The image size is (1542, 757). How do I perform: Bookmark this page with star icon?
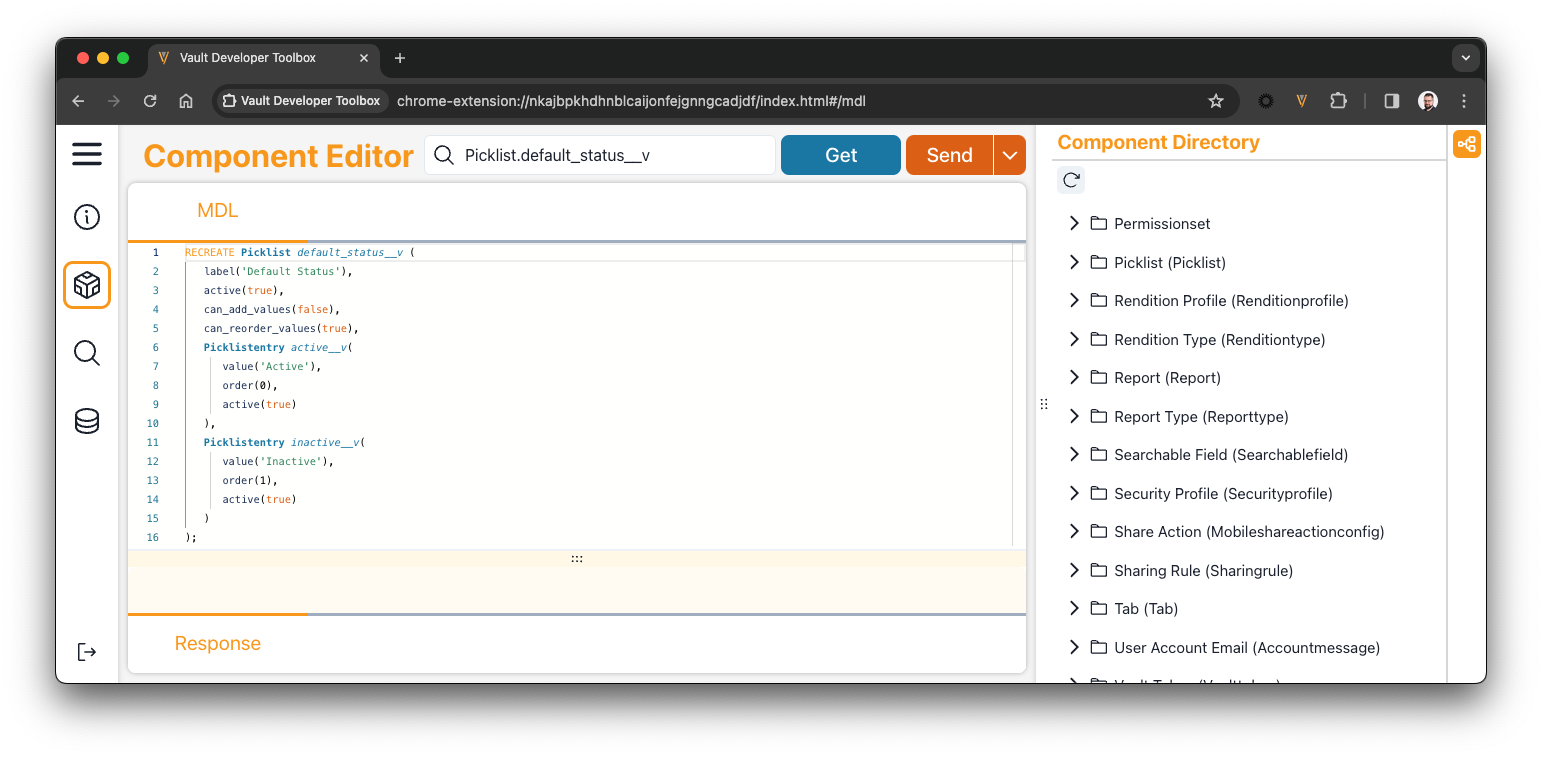[1216, 101]
